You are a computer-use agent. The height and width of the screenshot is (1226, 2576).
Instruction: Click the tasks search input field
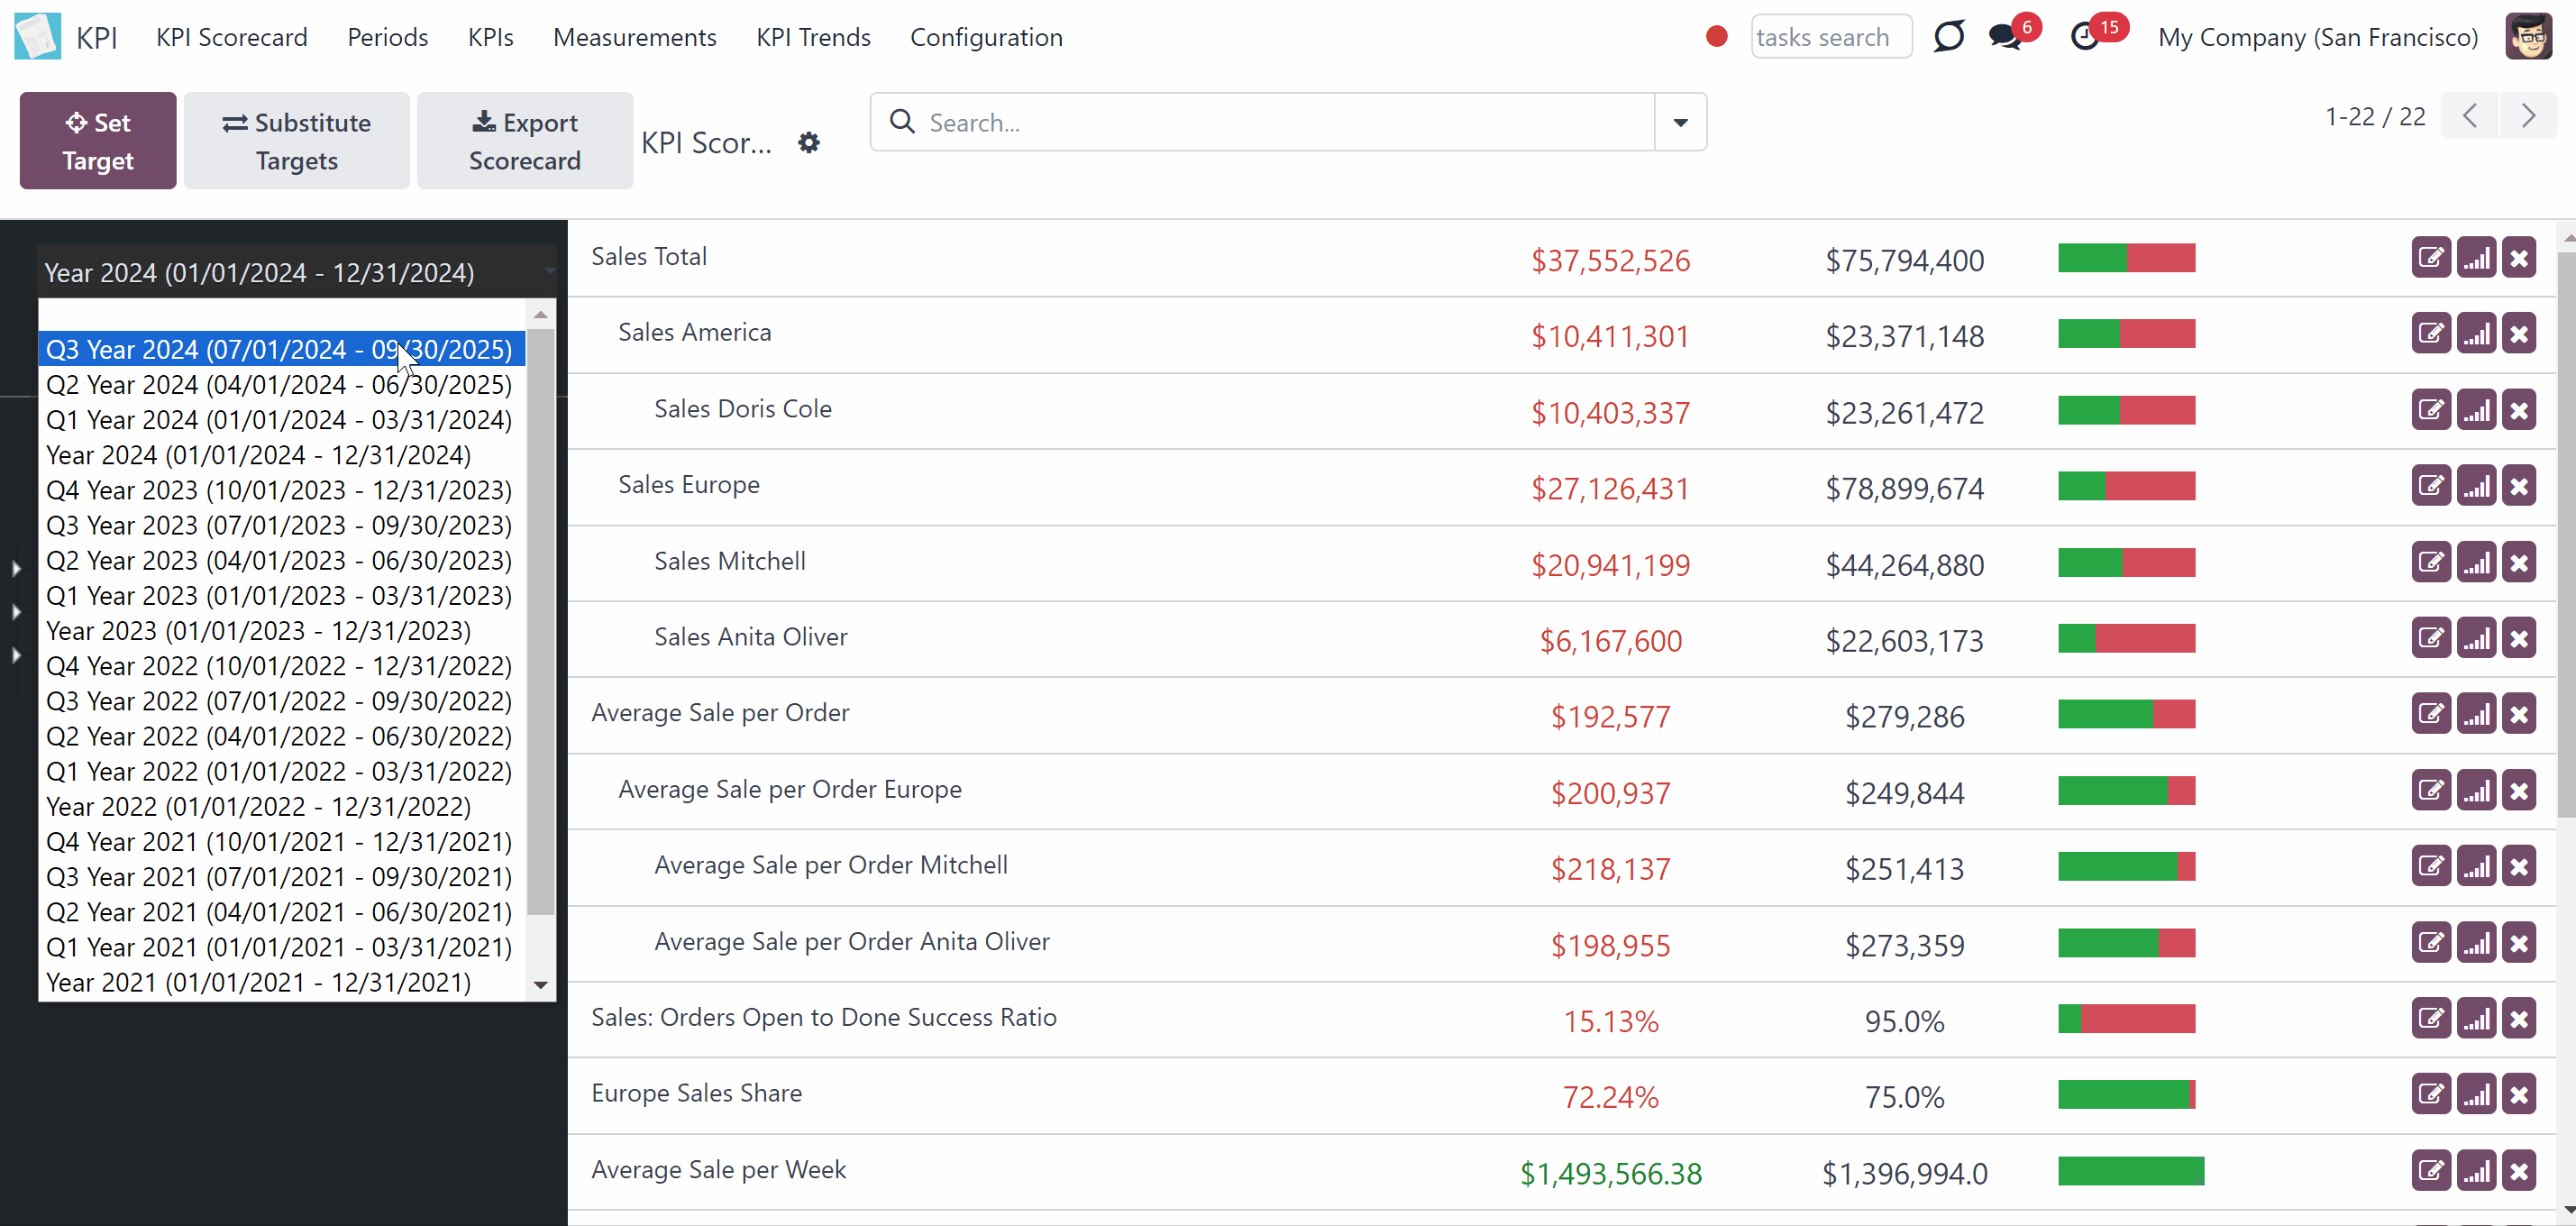(x=1831, y=37)
